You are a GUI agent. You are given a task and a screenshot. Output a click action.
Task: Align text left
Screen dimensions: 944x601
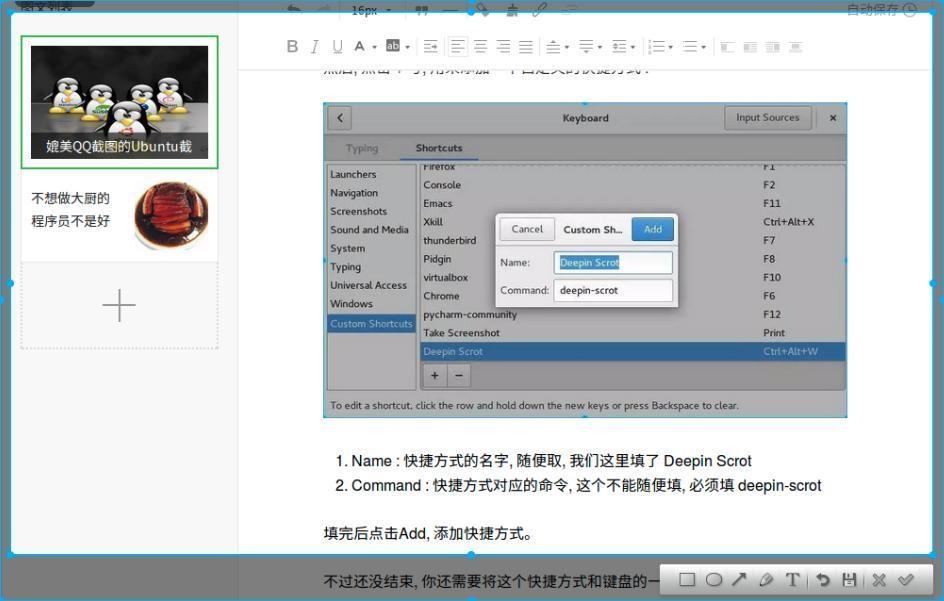(x=458, y=46)
